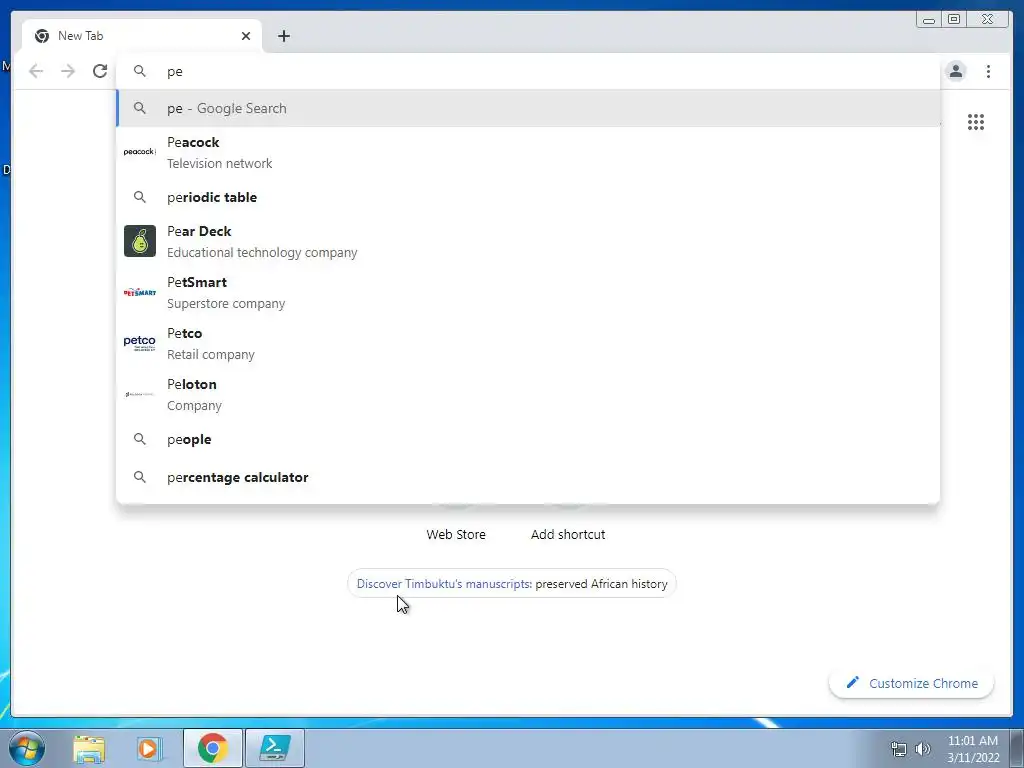
Task: Open the Chrome profile avatar icon
Action: [x=955, y=71]
